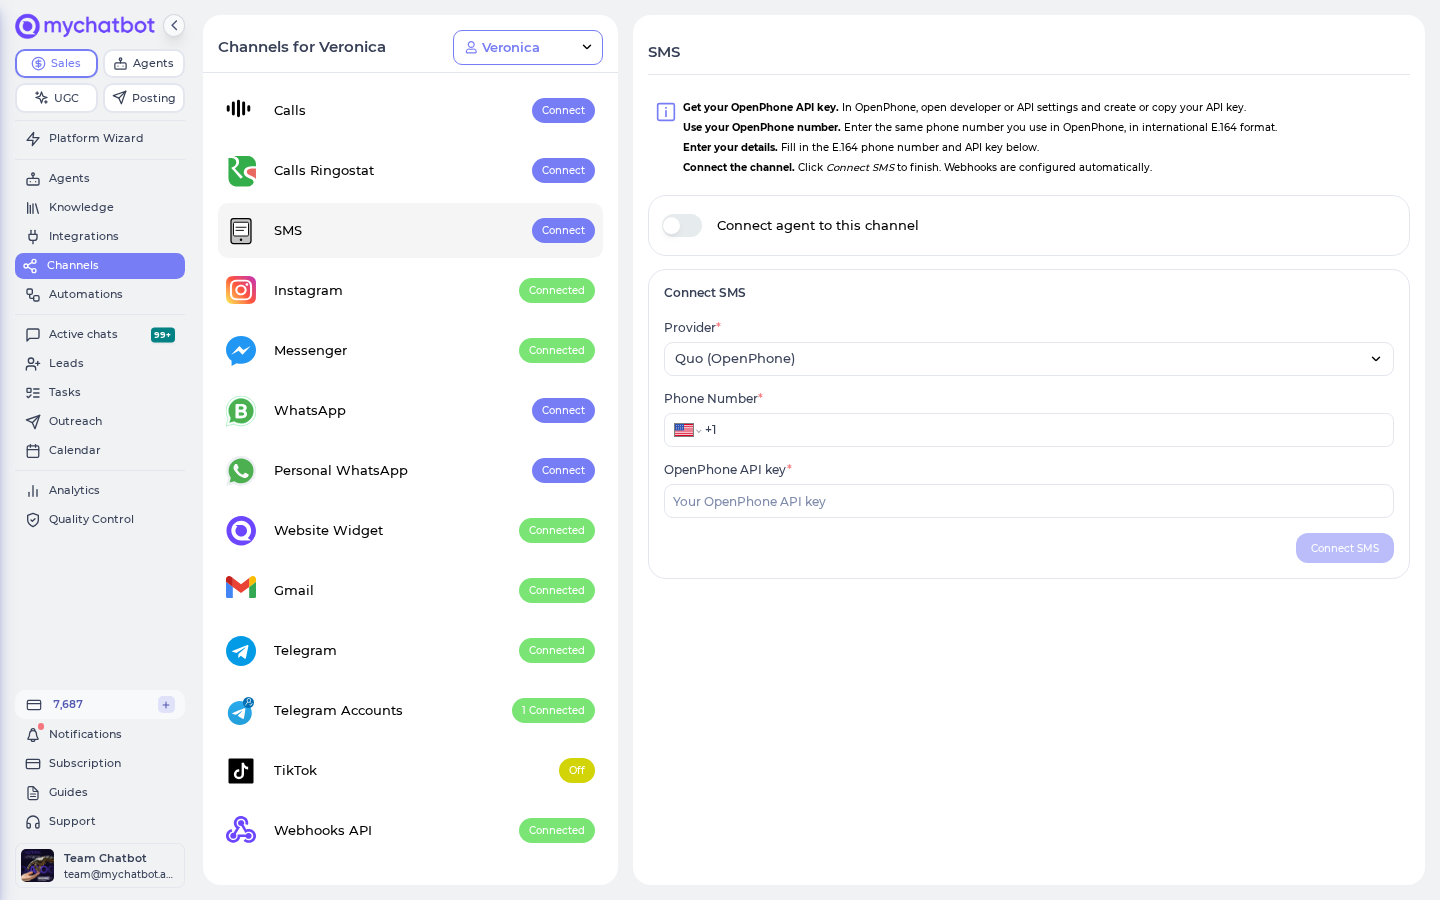Open Integrations in the sidebar

pos(100,237)
